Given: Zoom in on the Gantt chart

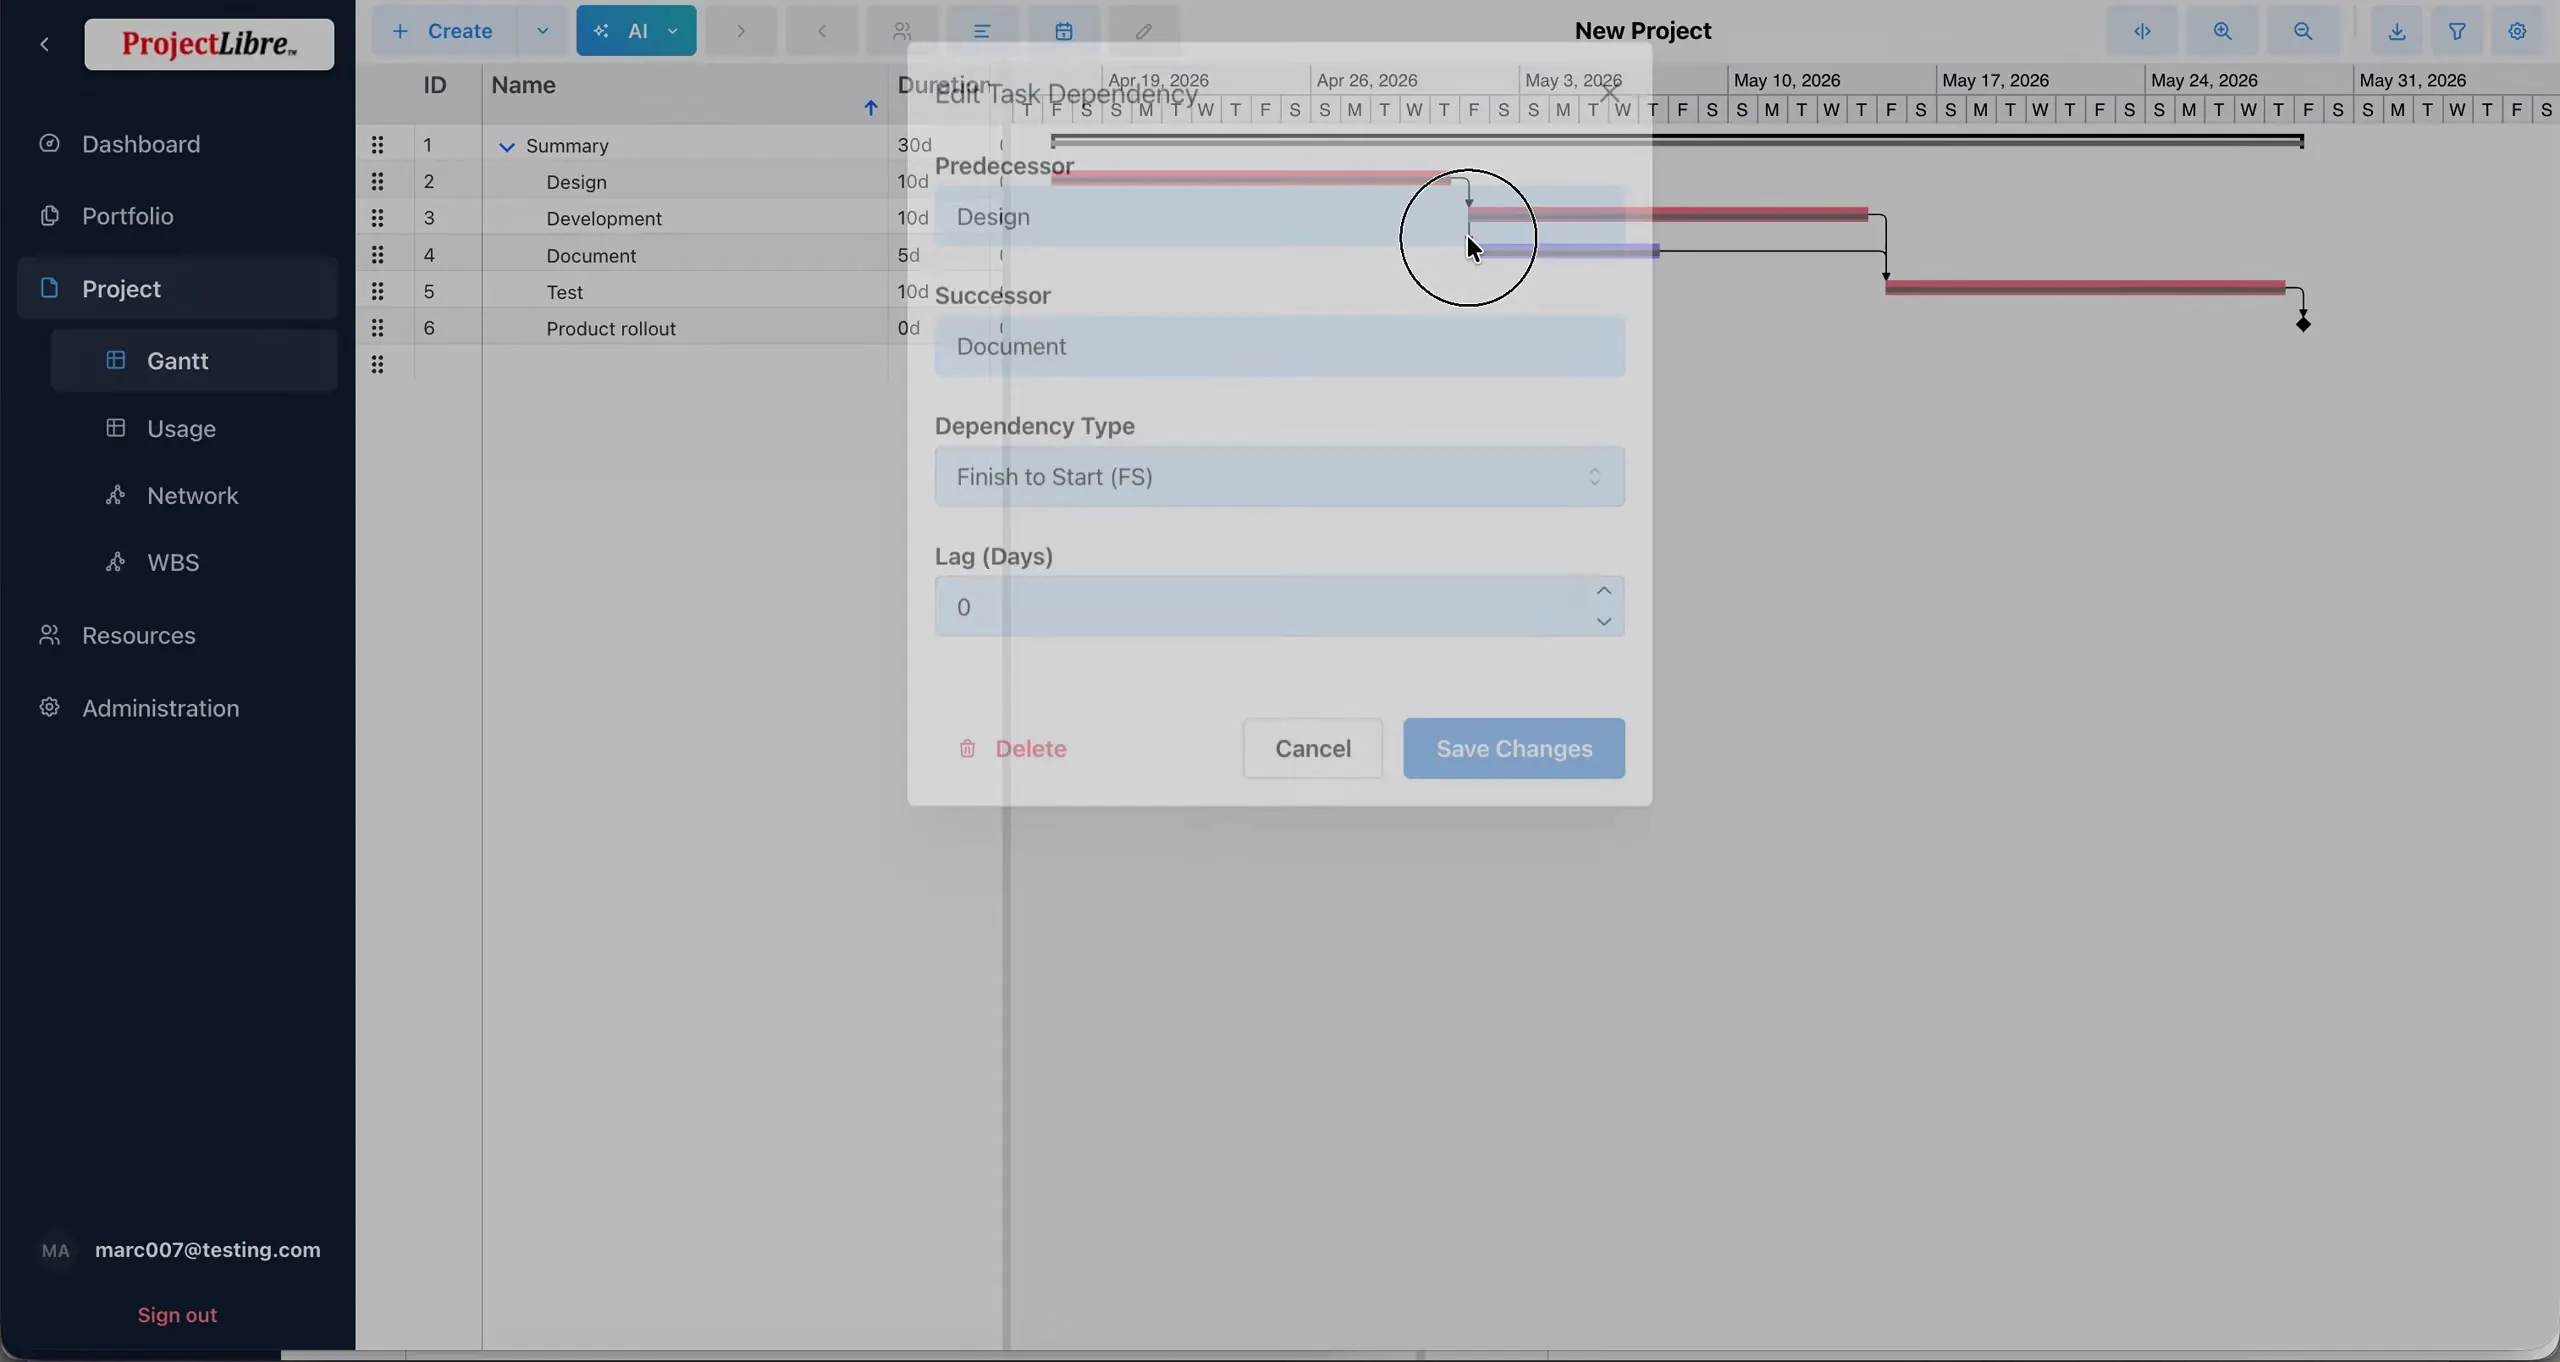Looking at the screenshot, I should point(2222,31).
